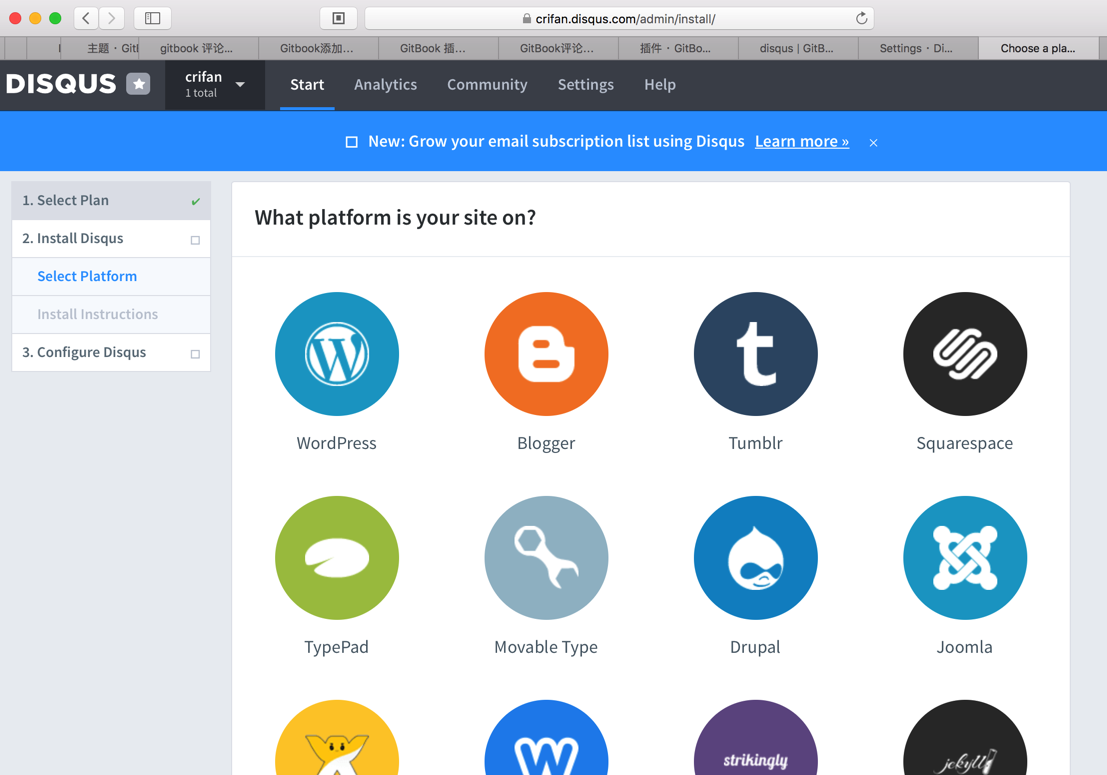This screenshot has width=1107, height=775.
Task: Dismiss the blue announcement banner
Action: [873, 143]
